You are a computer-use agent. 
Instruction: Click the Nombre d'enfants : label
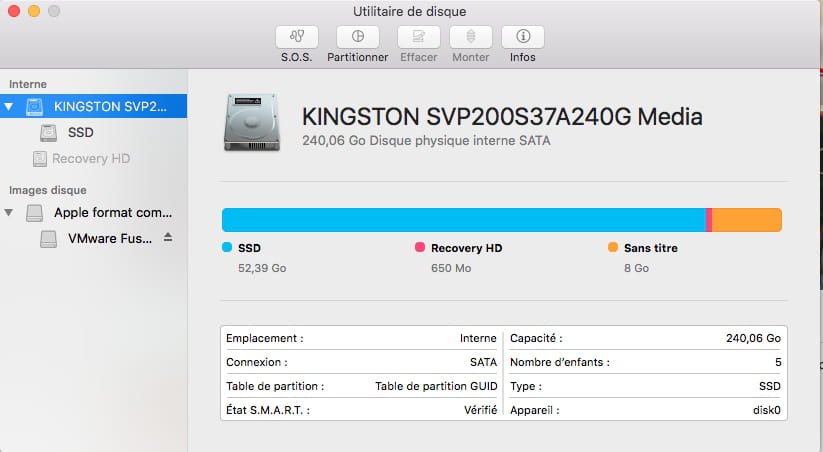pyautogui.click(x=560, y=362)
